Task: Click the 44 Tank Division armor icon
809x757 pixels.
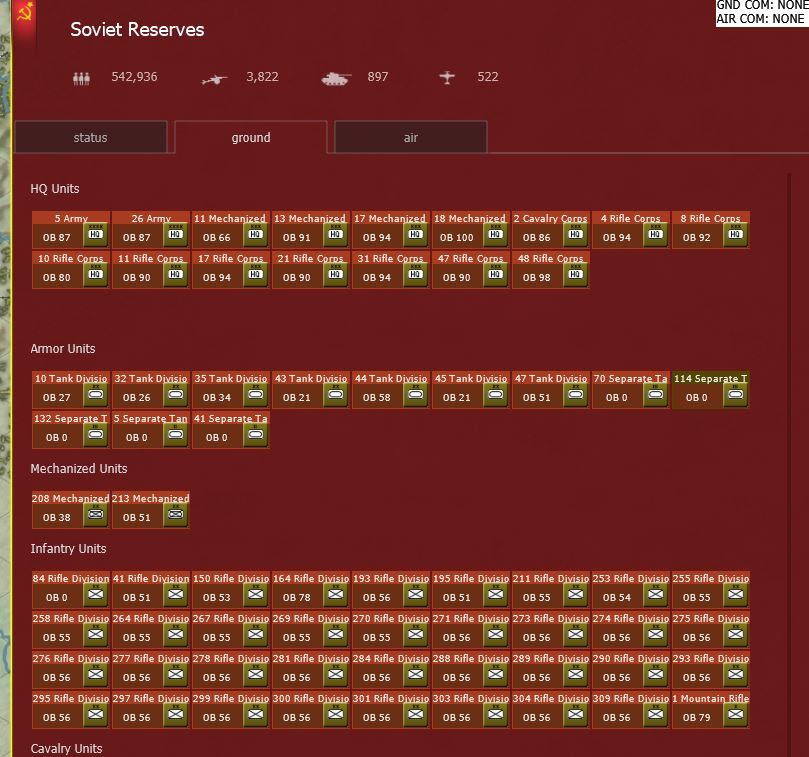Action: tap(415, 394)
